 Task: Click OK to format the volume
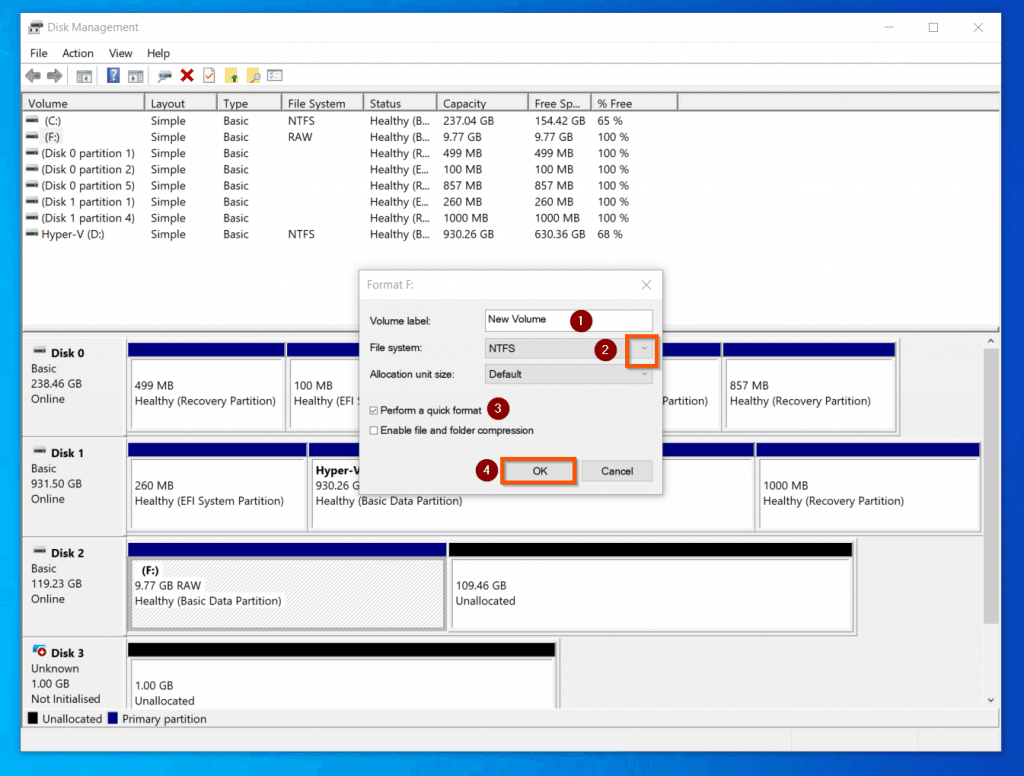[x=538, y=470]
